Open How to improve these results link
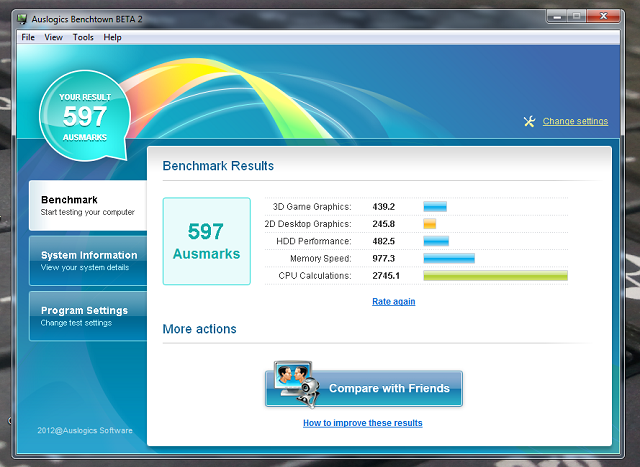The image size is (640, 467). click(x=362, y=423)
